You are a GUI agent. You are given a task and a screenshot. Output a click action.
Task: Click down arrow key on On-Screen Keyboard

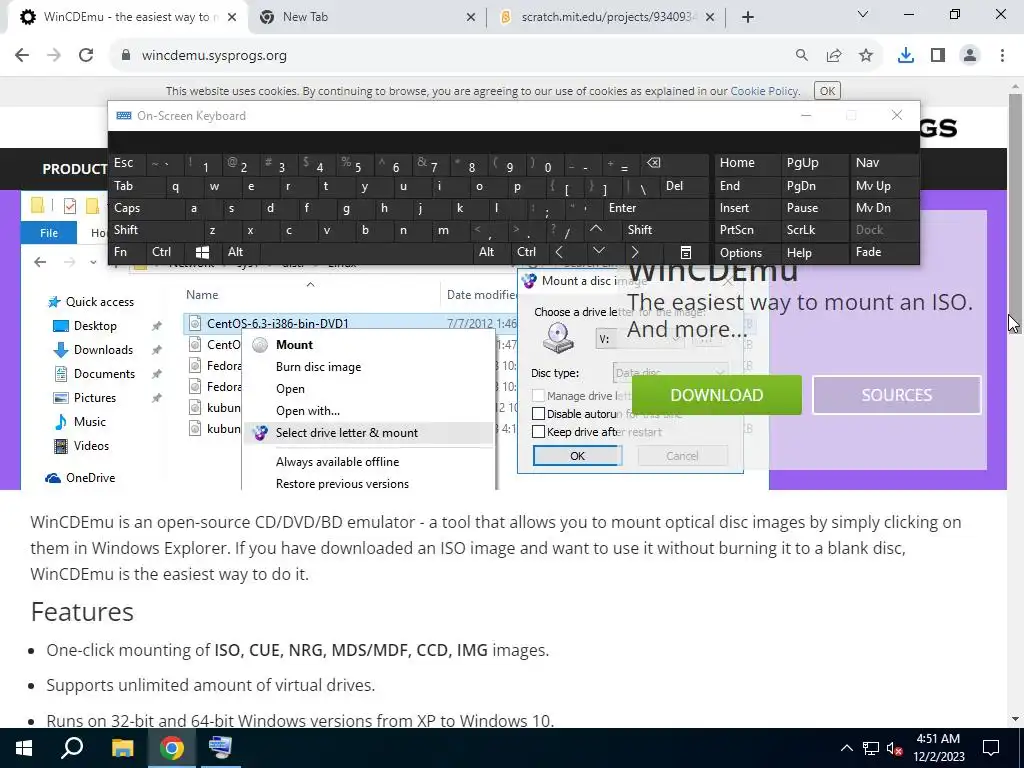pyautogui.click(x=598, y=251)
